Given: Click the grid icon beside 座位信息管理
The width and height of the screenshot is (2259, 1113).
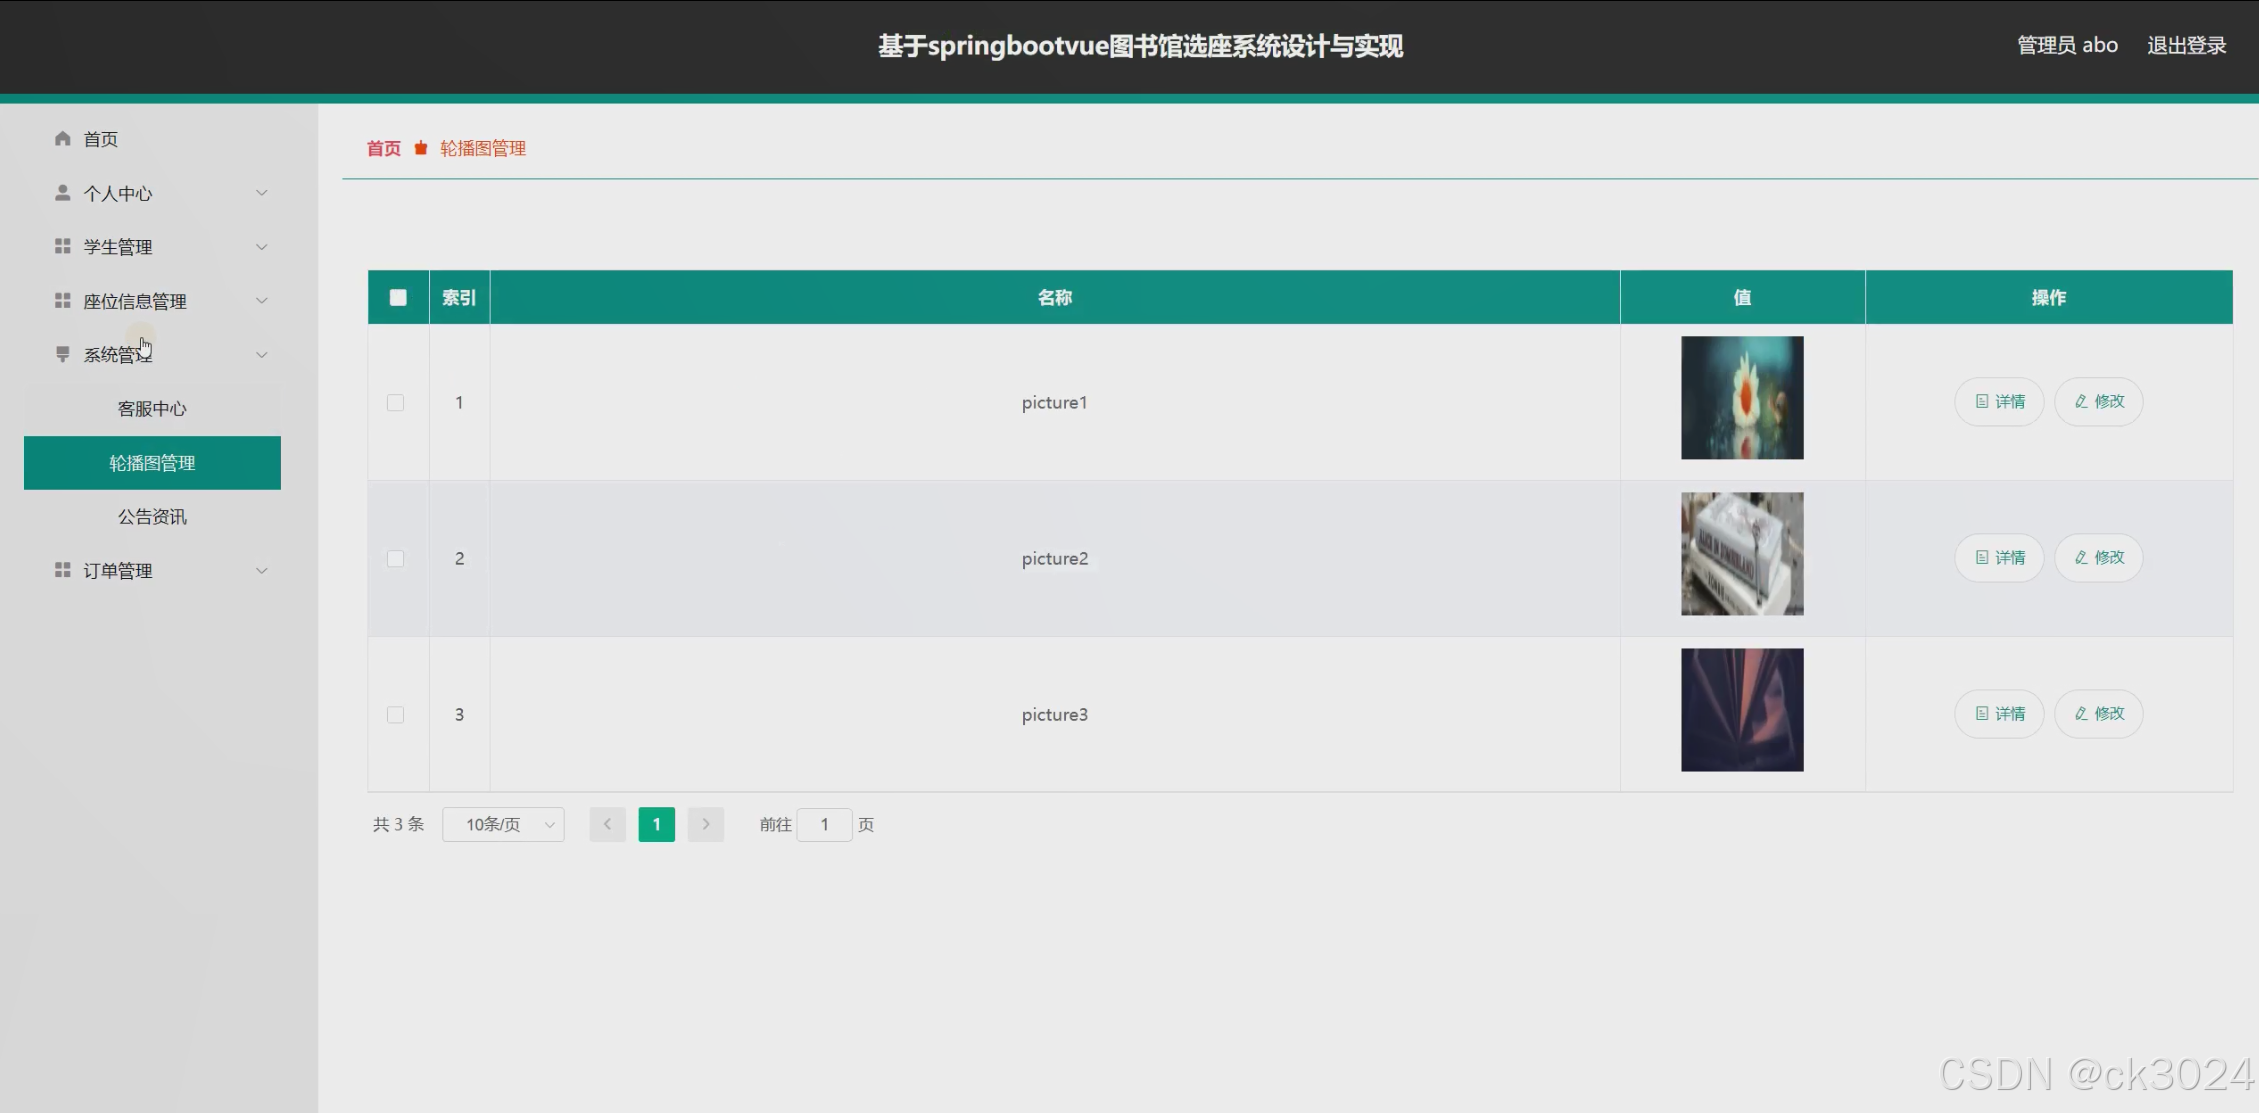Looking at the screenshot, I should (62, 300).
